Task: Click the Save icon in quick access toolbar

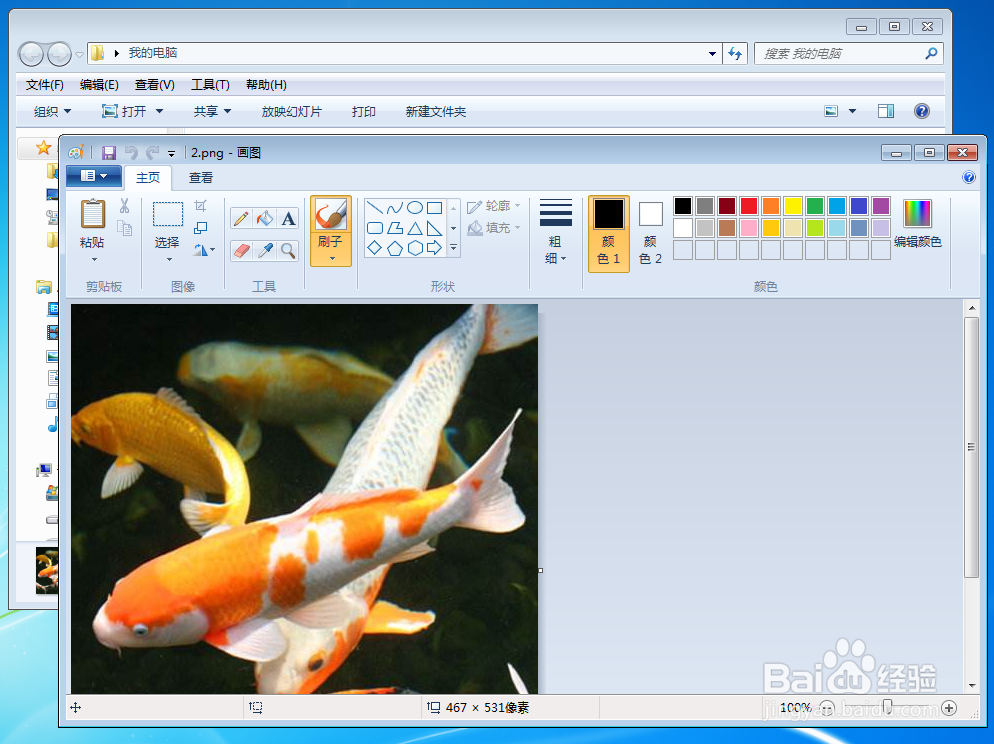Action: 109,151
